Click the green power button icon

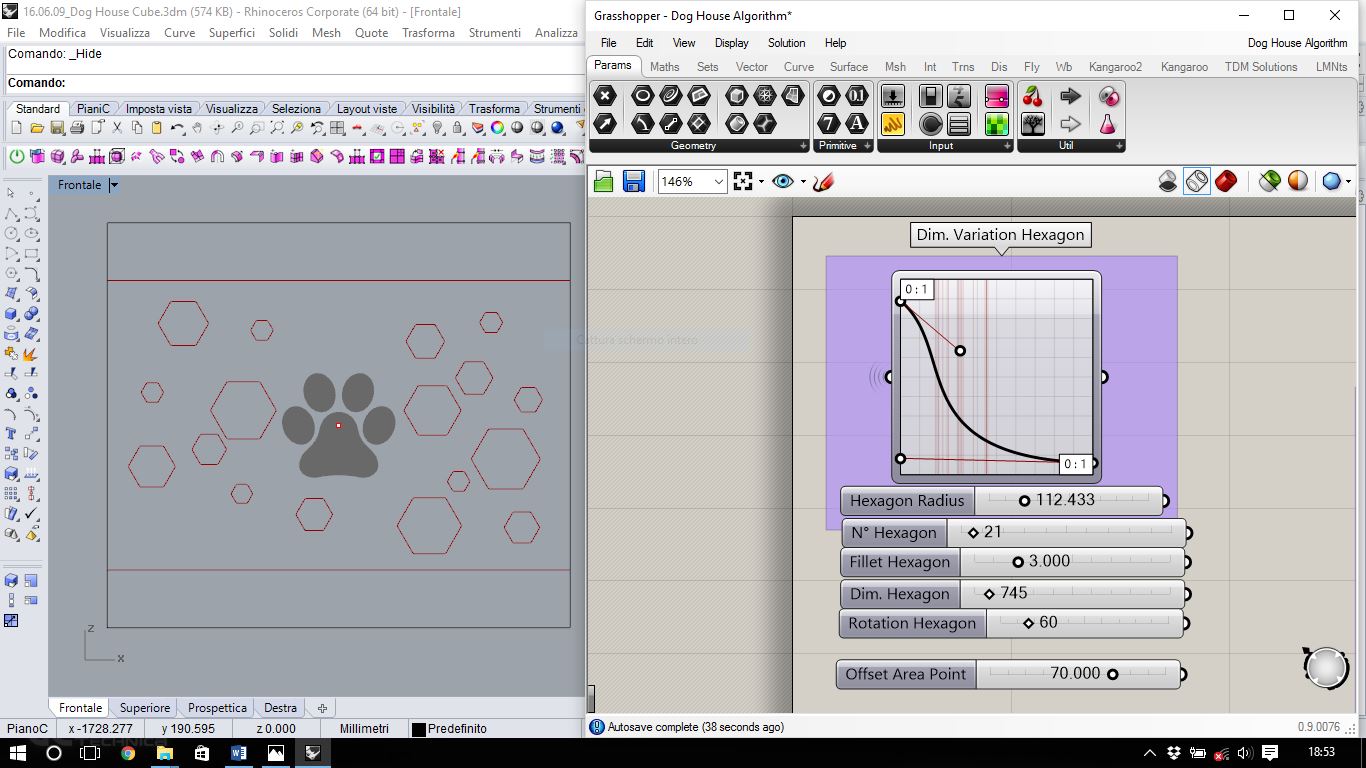click(x=16, y=157)
